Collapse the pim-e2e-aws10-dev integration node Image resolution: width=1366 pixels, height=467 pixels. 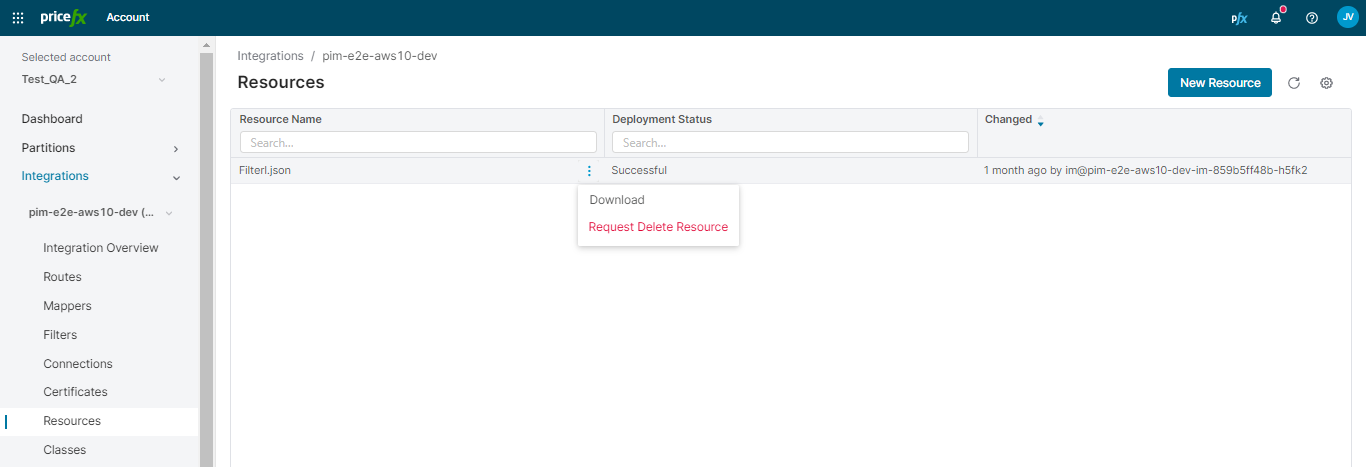(x=169, y=213)
